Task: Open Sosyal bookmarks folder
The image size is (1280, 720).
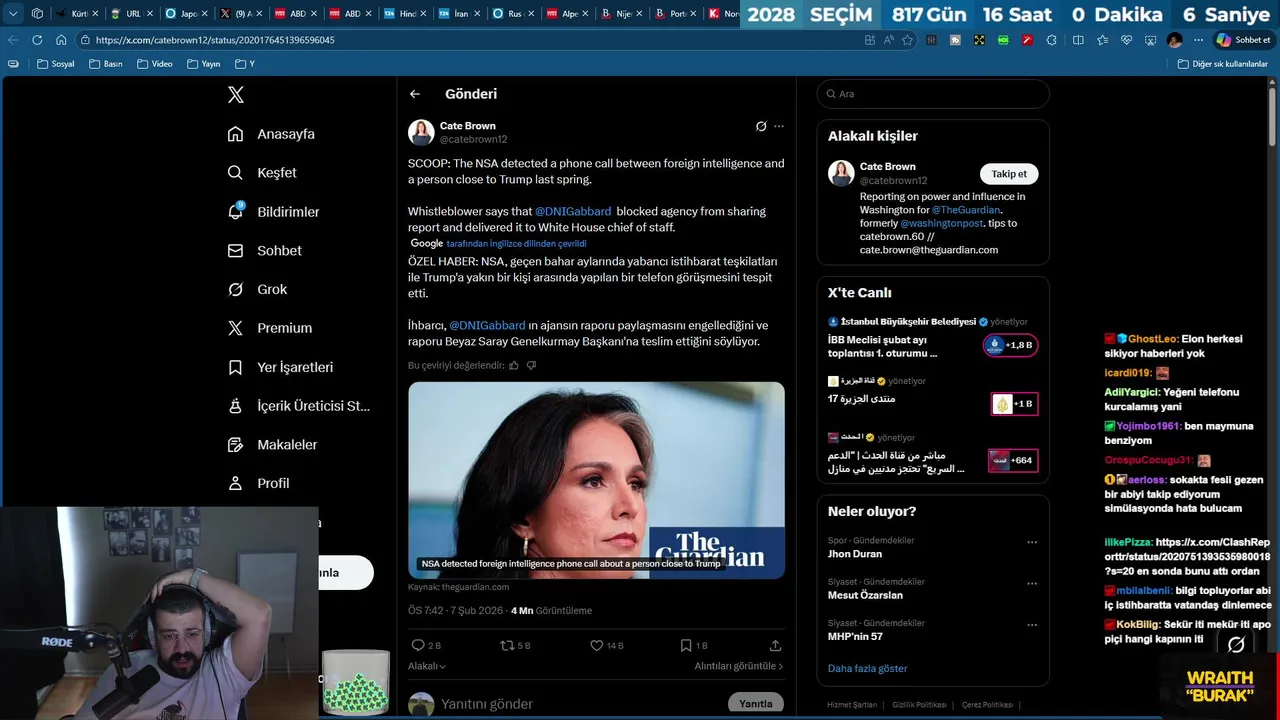Action: pos(56,64)
